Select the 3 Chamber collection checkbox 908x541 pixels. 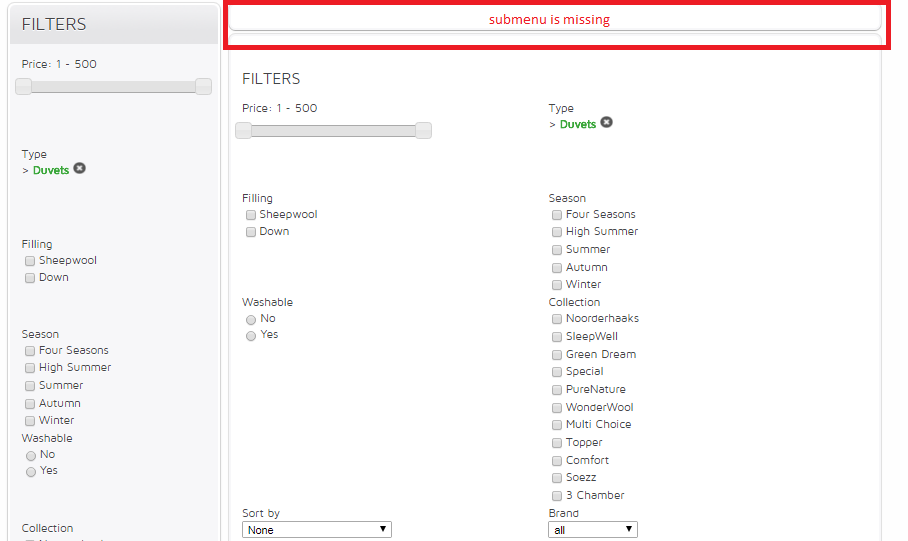click(x=557, y=496)
